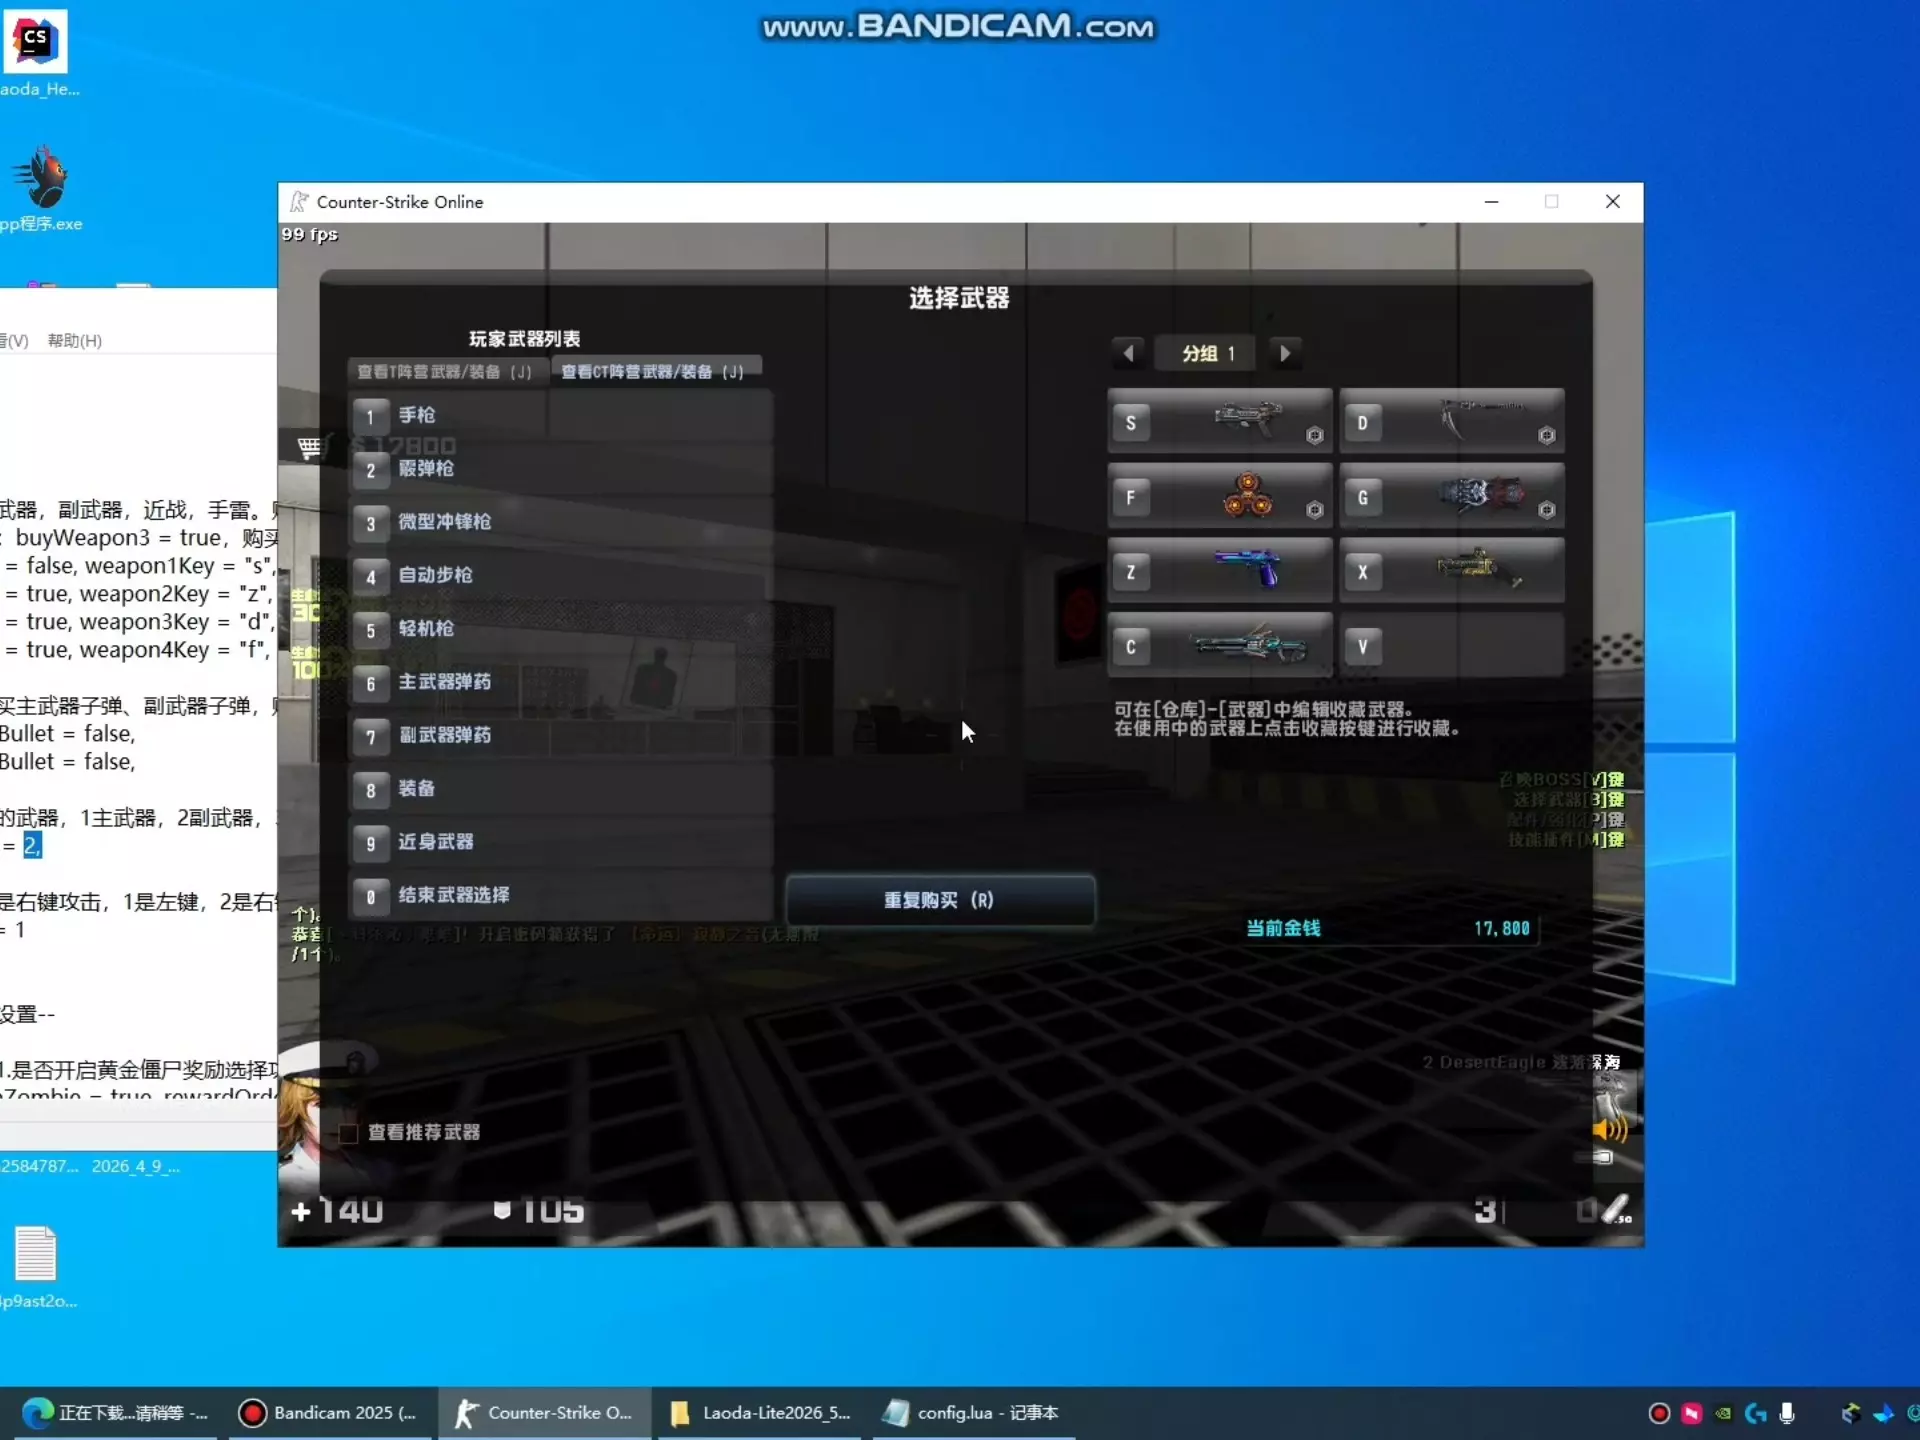Click the favorite badge on S slot
The height and width of the screenshot is (1440, 1920).
pos(1315,436)
